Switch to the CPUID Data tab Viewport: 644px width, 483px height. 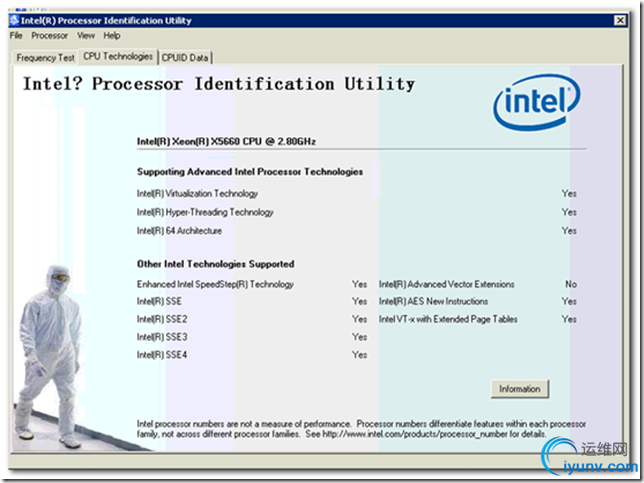point(185,58)
